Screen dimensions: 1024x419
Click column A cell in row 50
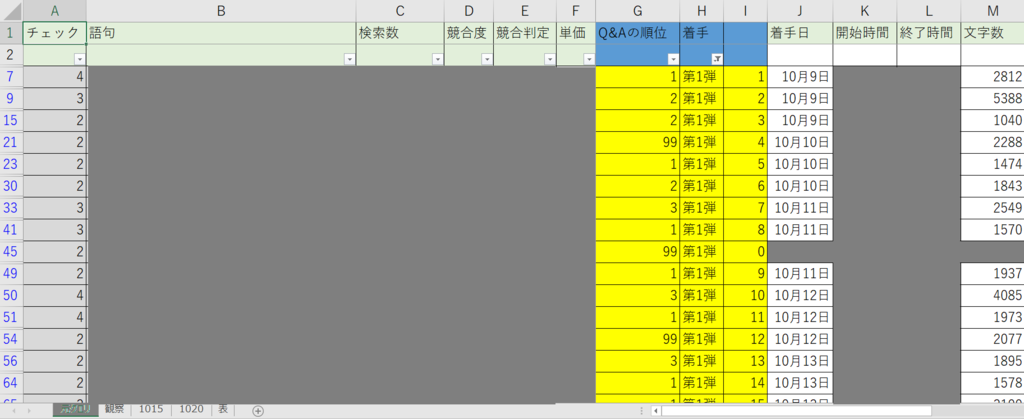coord(54,295)
